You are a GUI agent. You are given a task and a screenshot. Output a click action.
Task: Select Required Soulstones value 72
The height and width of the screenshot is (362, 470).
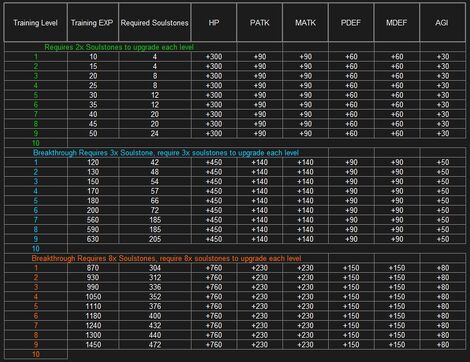[x=155, y=210]
